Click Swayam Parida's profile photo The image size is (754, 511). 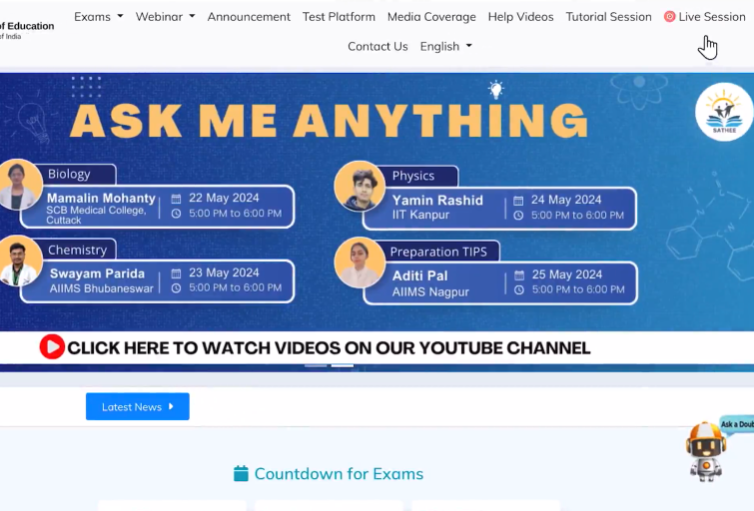pyautogui.click(x=18, y=262)
